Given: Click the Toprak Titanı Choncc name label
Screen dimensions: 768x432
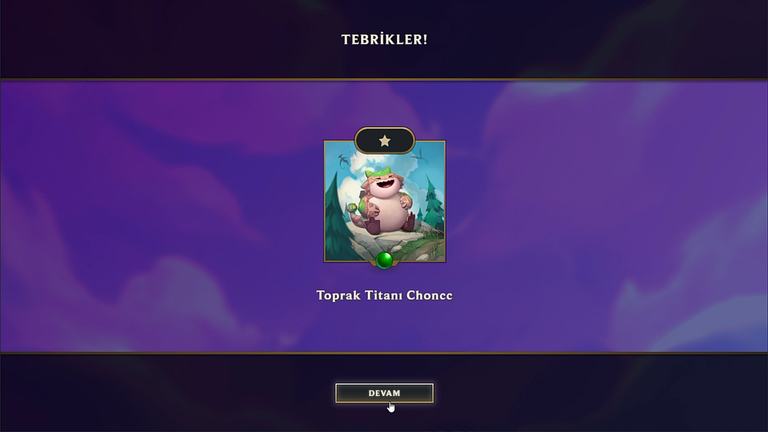Looking at the screenshot, I should [384, 295].
